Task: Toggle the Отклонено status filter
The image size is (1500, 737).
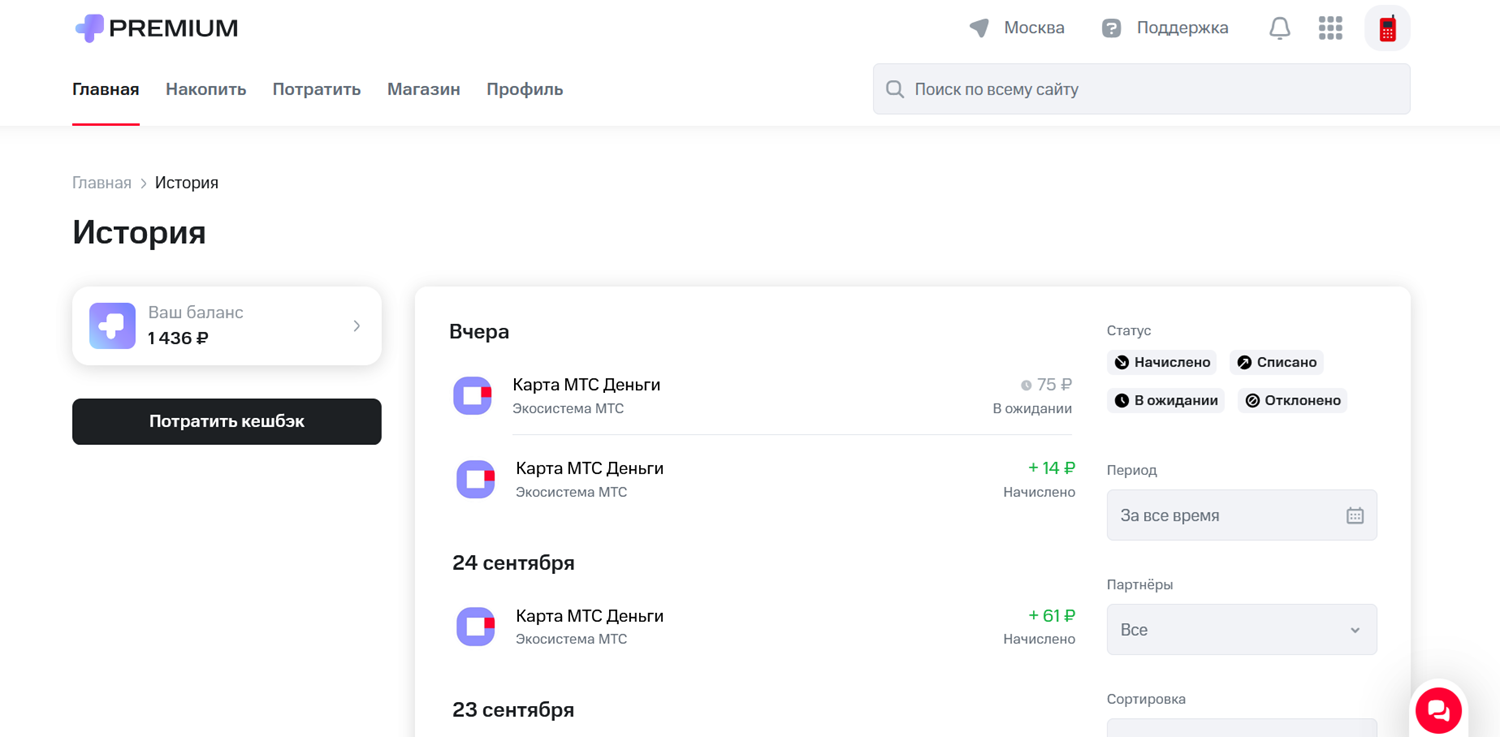Action: (x=1292, y=400)
